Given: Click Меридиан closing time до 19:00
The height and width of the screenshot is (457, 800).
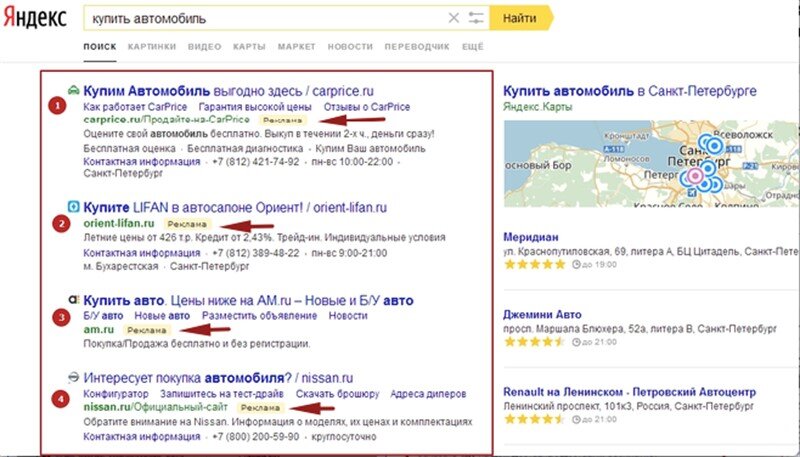Looking at the screenshot, I should point(594,264).
